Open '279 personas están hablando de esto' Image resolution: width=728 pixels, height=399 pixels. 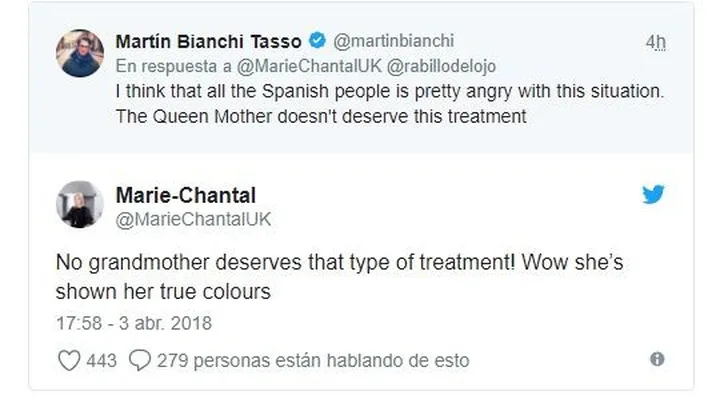(x=313, y=360)
